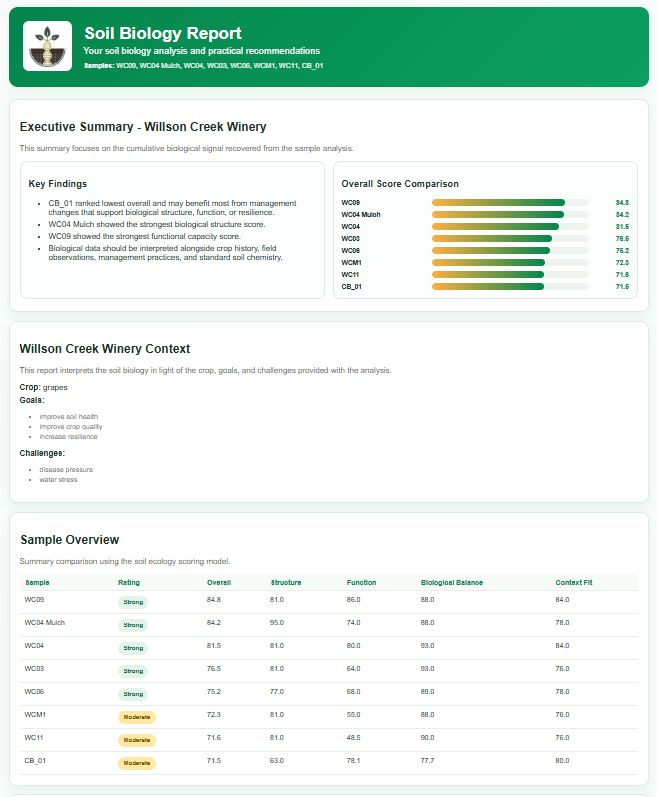Click the 'Function' column header
The image size is (657, 797).
(361, 583)
